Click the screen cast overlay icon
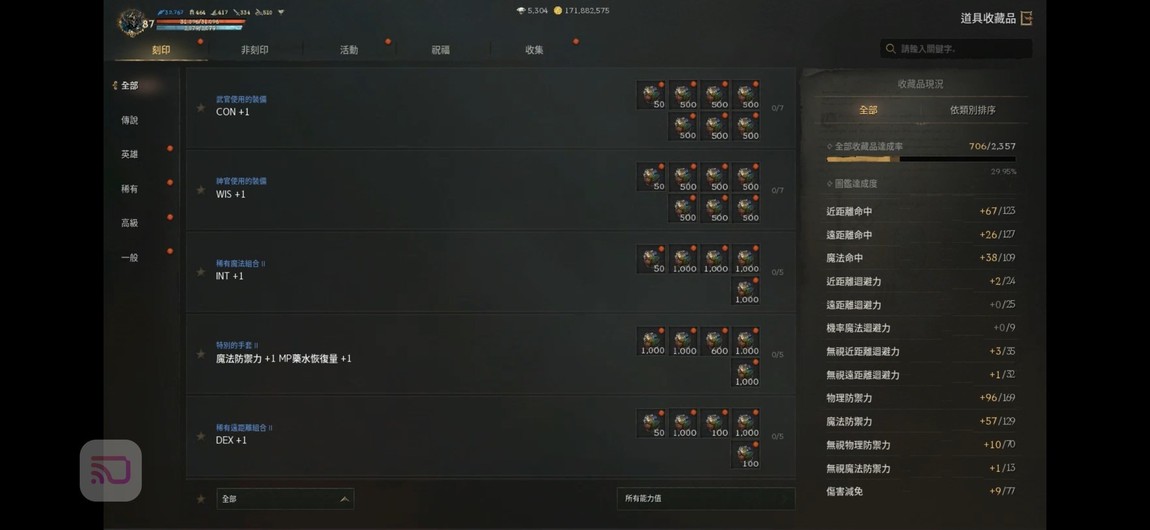The width and height of the screenshot is (1150, 530). point(111,471)
